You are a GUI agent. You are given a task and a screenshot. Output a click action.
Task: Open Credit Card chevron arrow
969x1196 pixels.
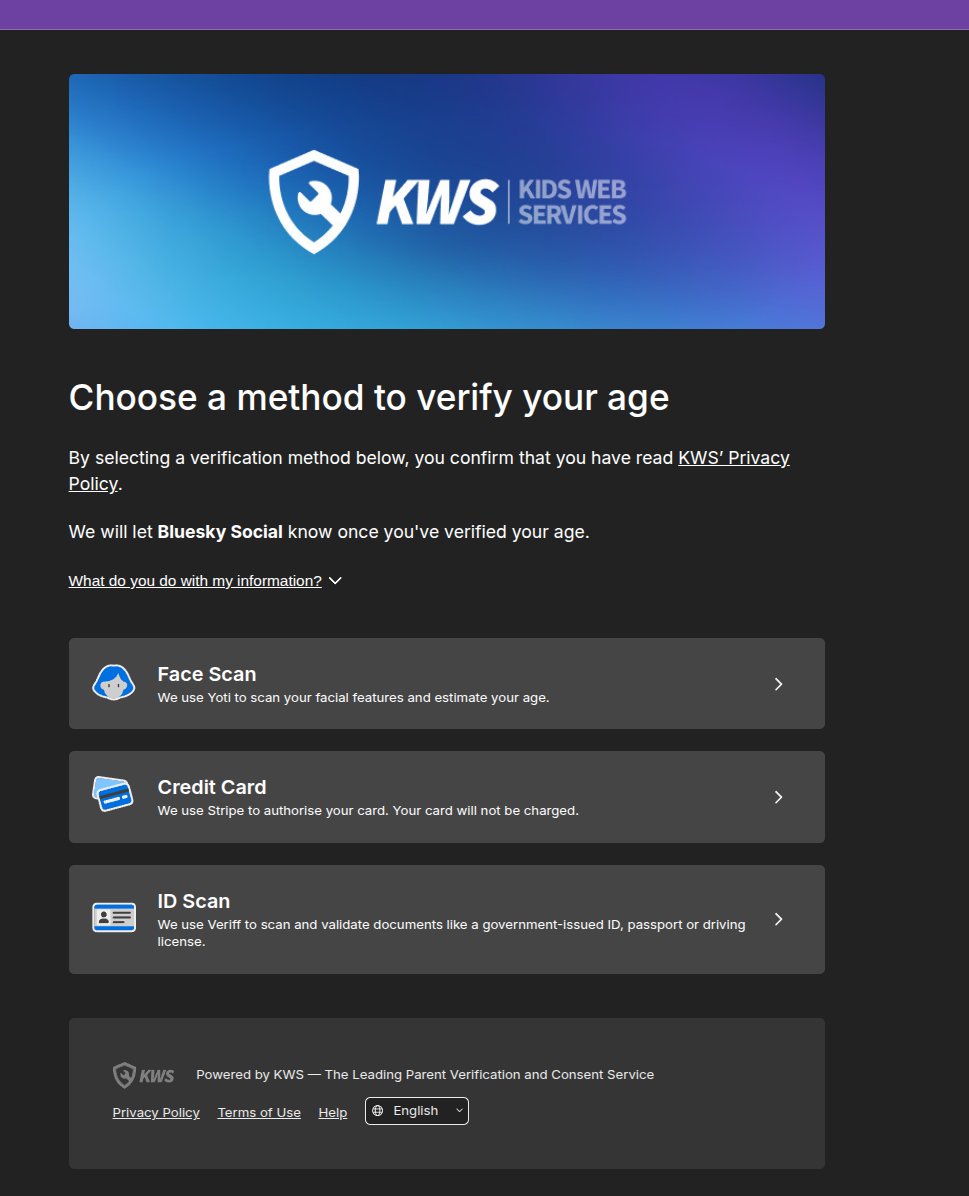[778, 797]
